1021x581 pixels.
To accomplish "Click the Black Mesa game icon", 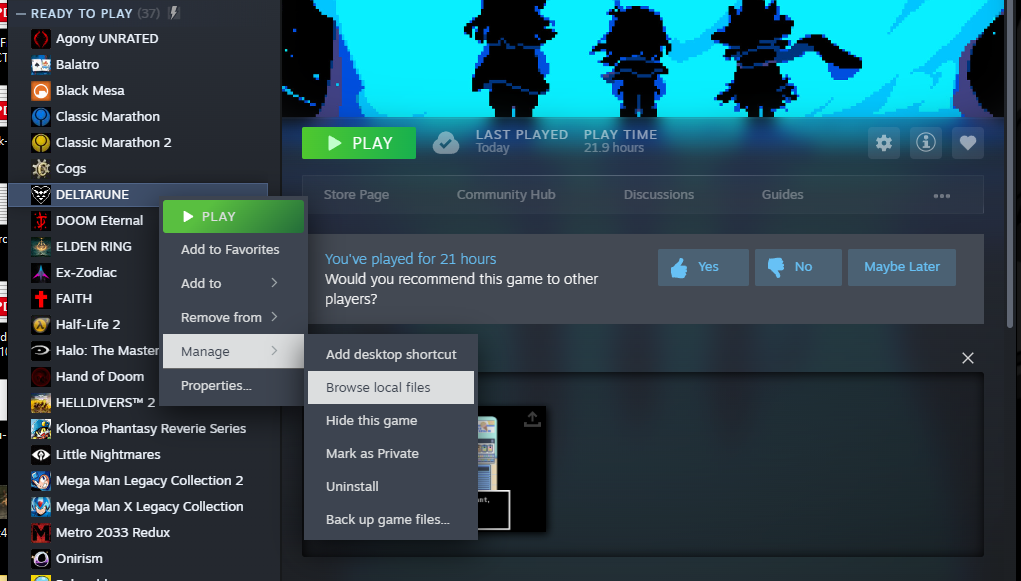I will coord(41,91).
